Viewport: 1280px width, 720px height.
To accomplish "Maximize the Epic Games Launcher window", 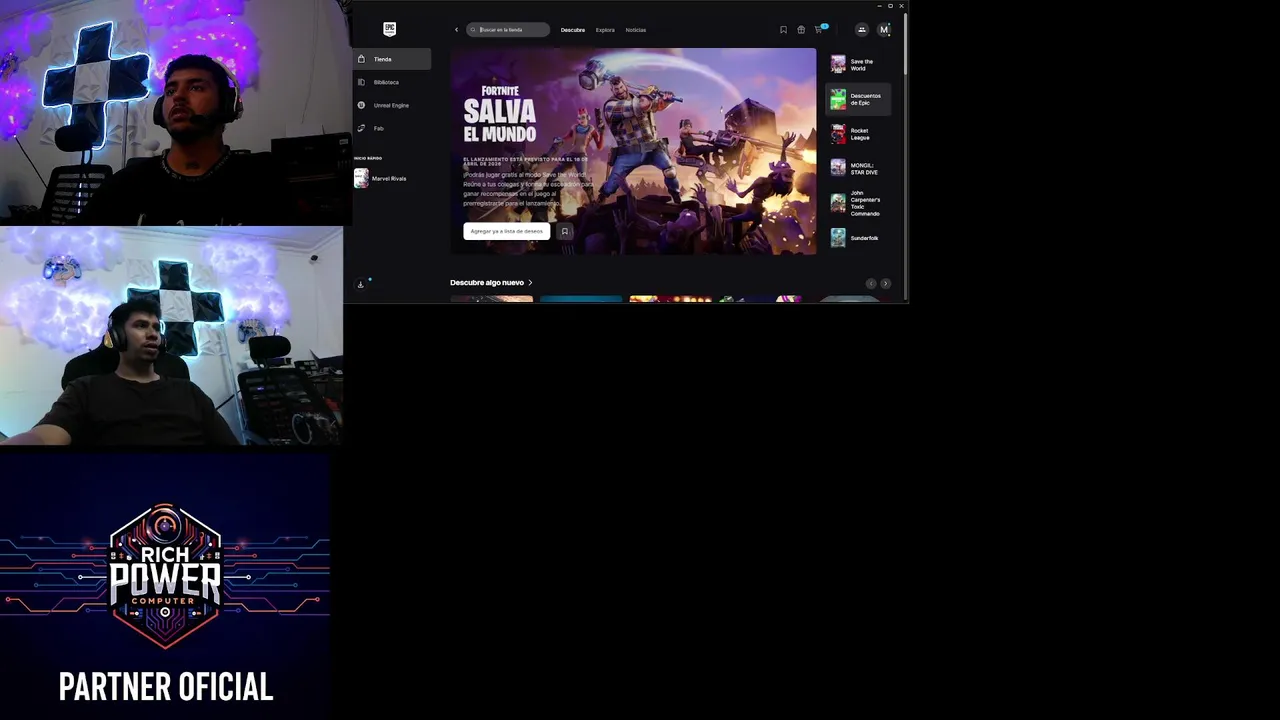I will [890, 6].
